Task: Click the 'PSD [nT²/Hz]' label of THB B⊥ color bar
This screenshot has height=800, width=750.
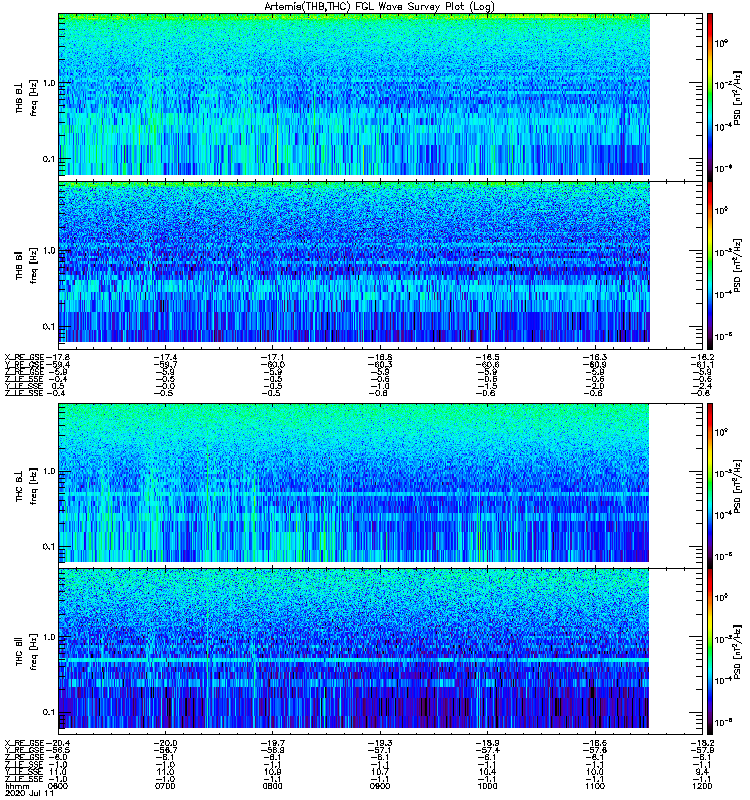Action: point(738,97)
